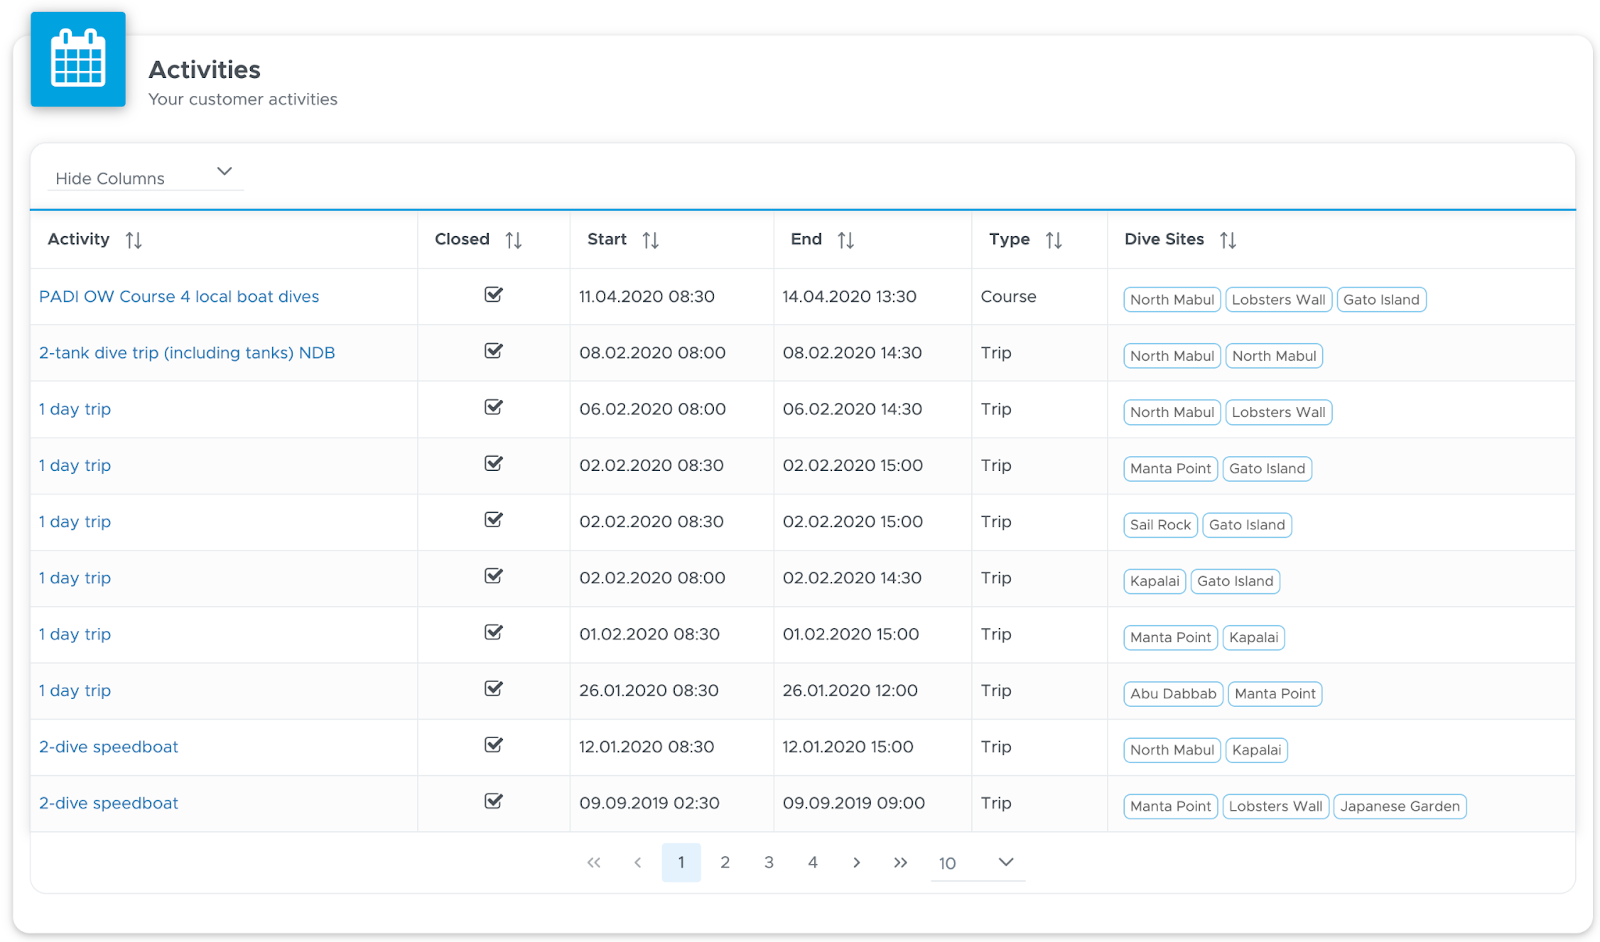Expand rows-per-page dropdown showing 10
This screenshot has height=942, width=1600.
[978, 862]
